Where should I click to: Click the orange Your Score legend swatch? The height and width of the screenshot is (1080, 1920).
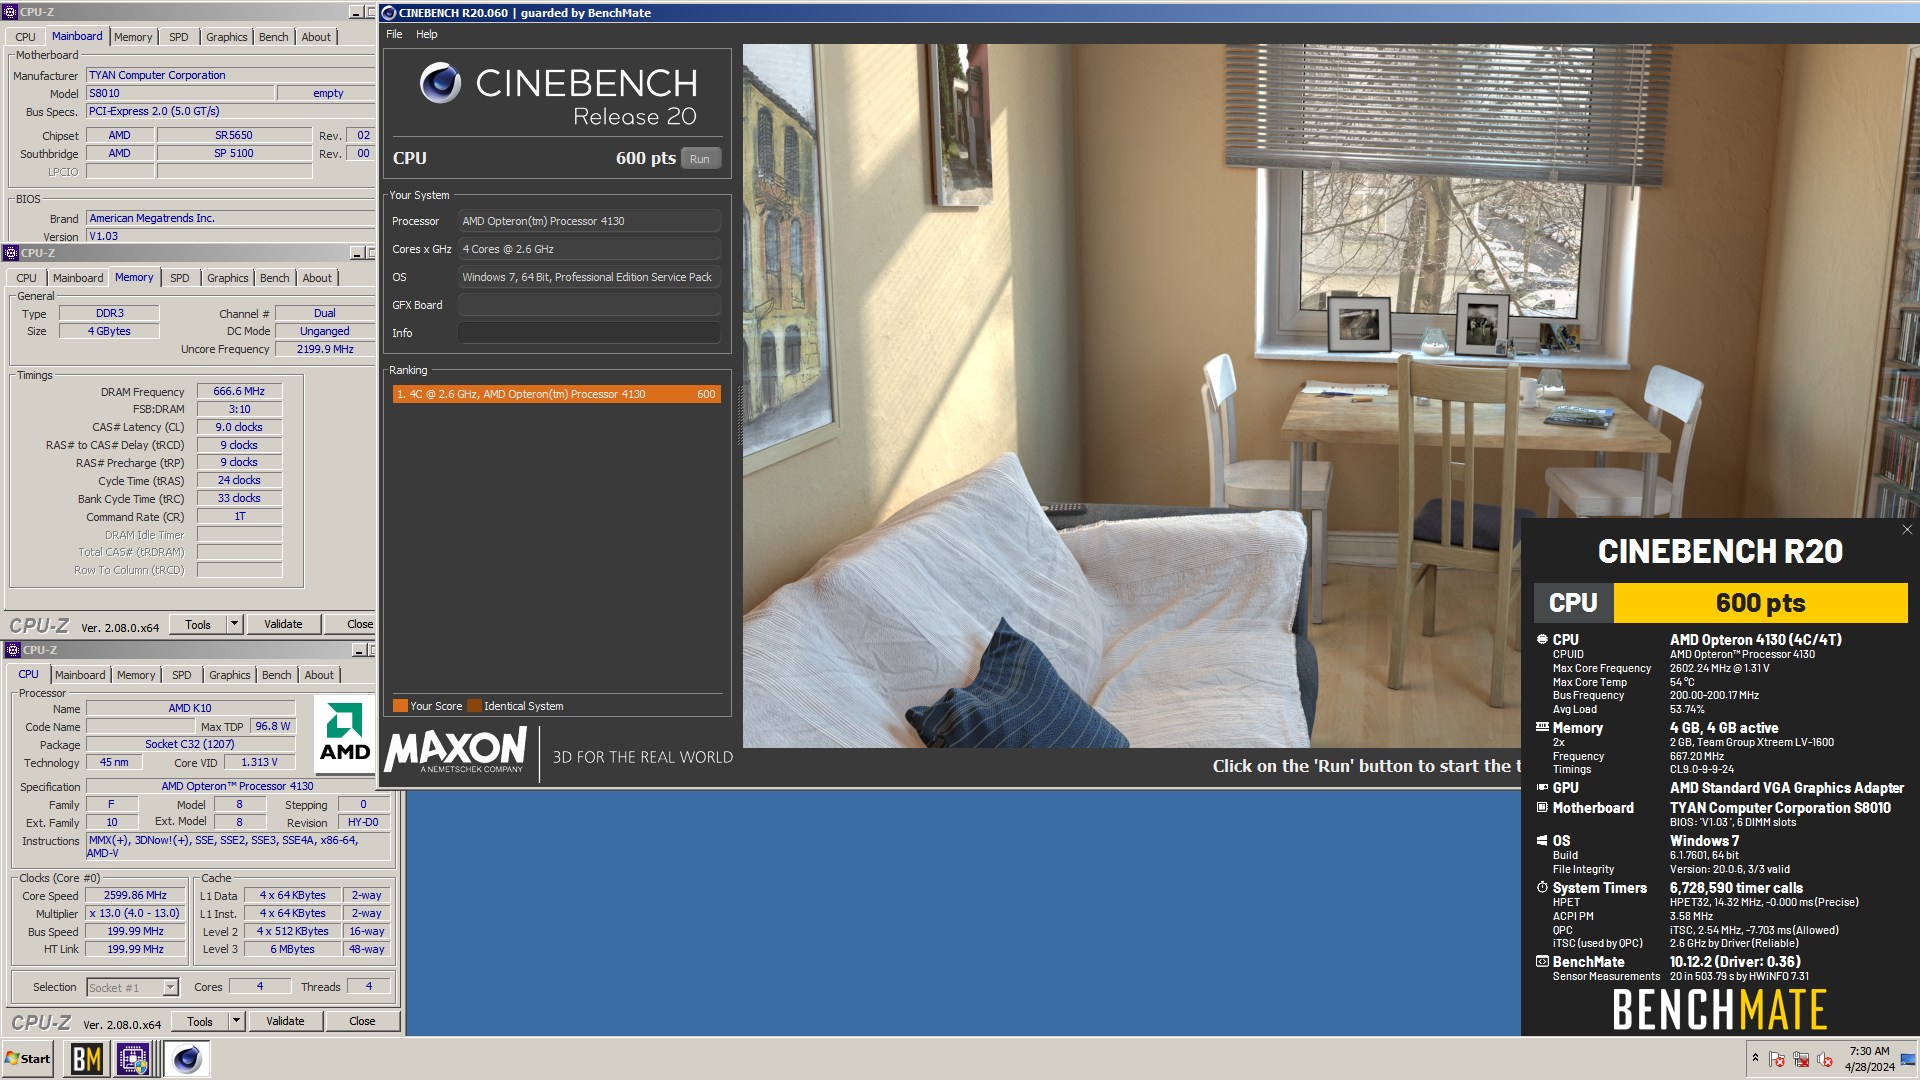pos(400,705)
